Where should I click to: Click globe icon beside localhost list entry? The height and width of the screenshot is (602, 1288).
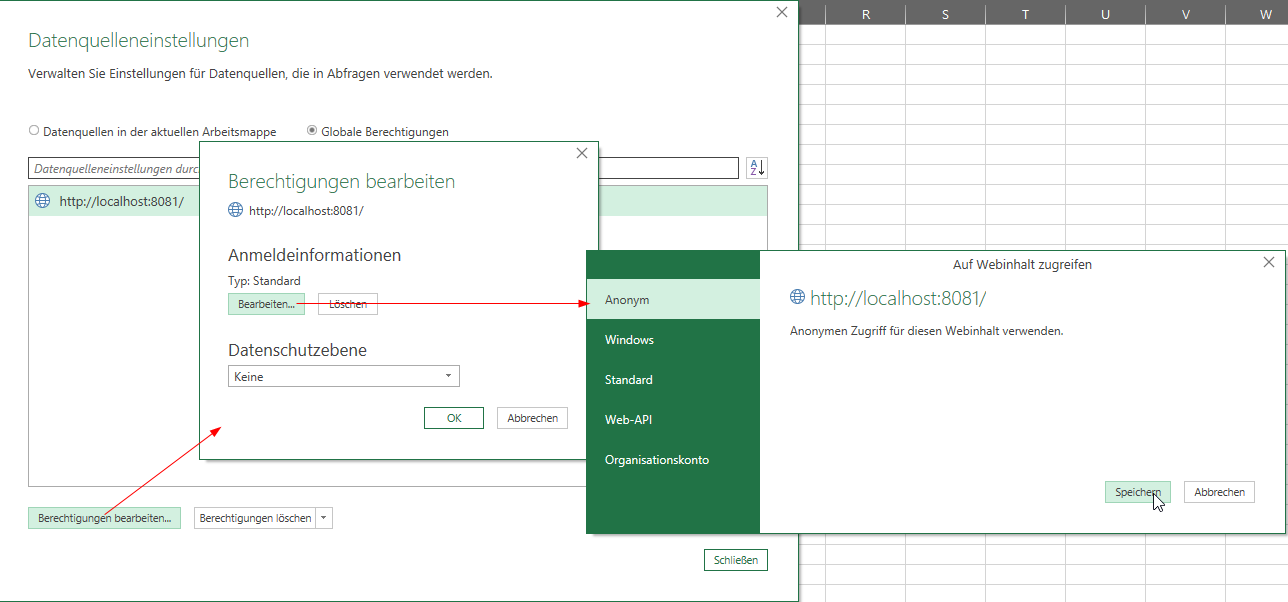click(42, 201)
